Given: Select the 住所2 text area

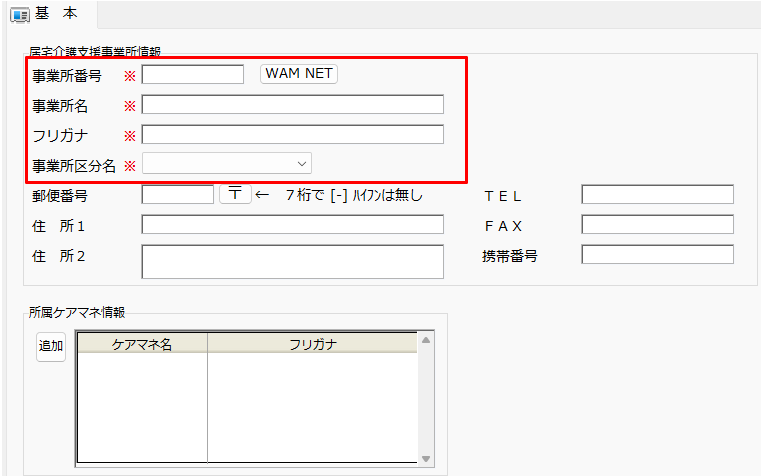Looking at the screenshot, I should click(293, 262).
